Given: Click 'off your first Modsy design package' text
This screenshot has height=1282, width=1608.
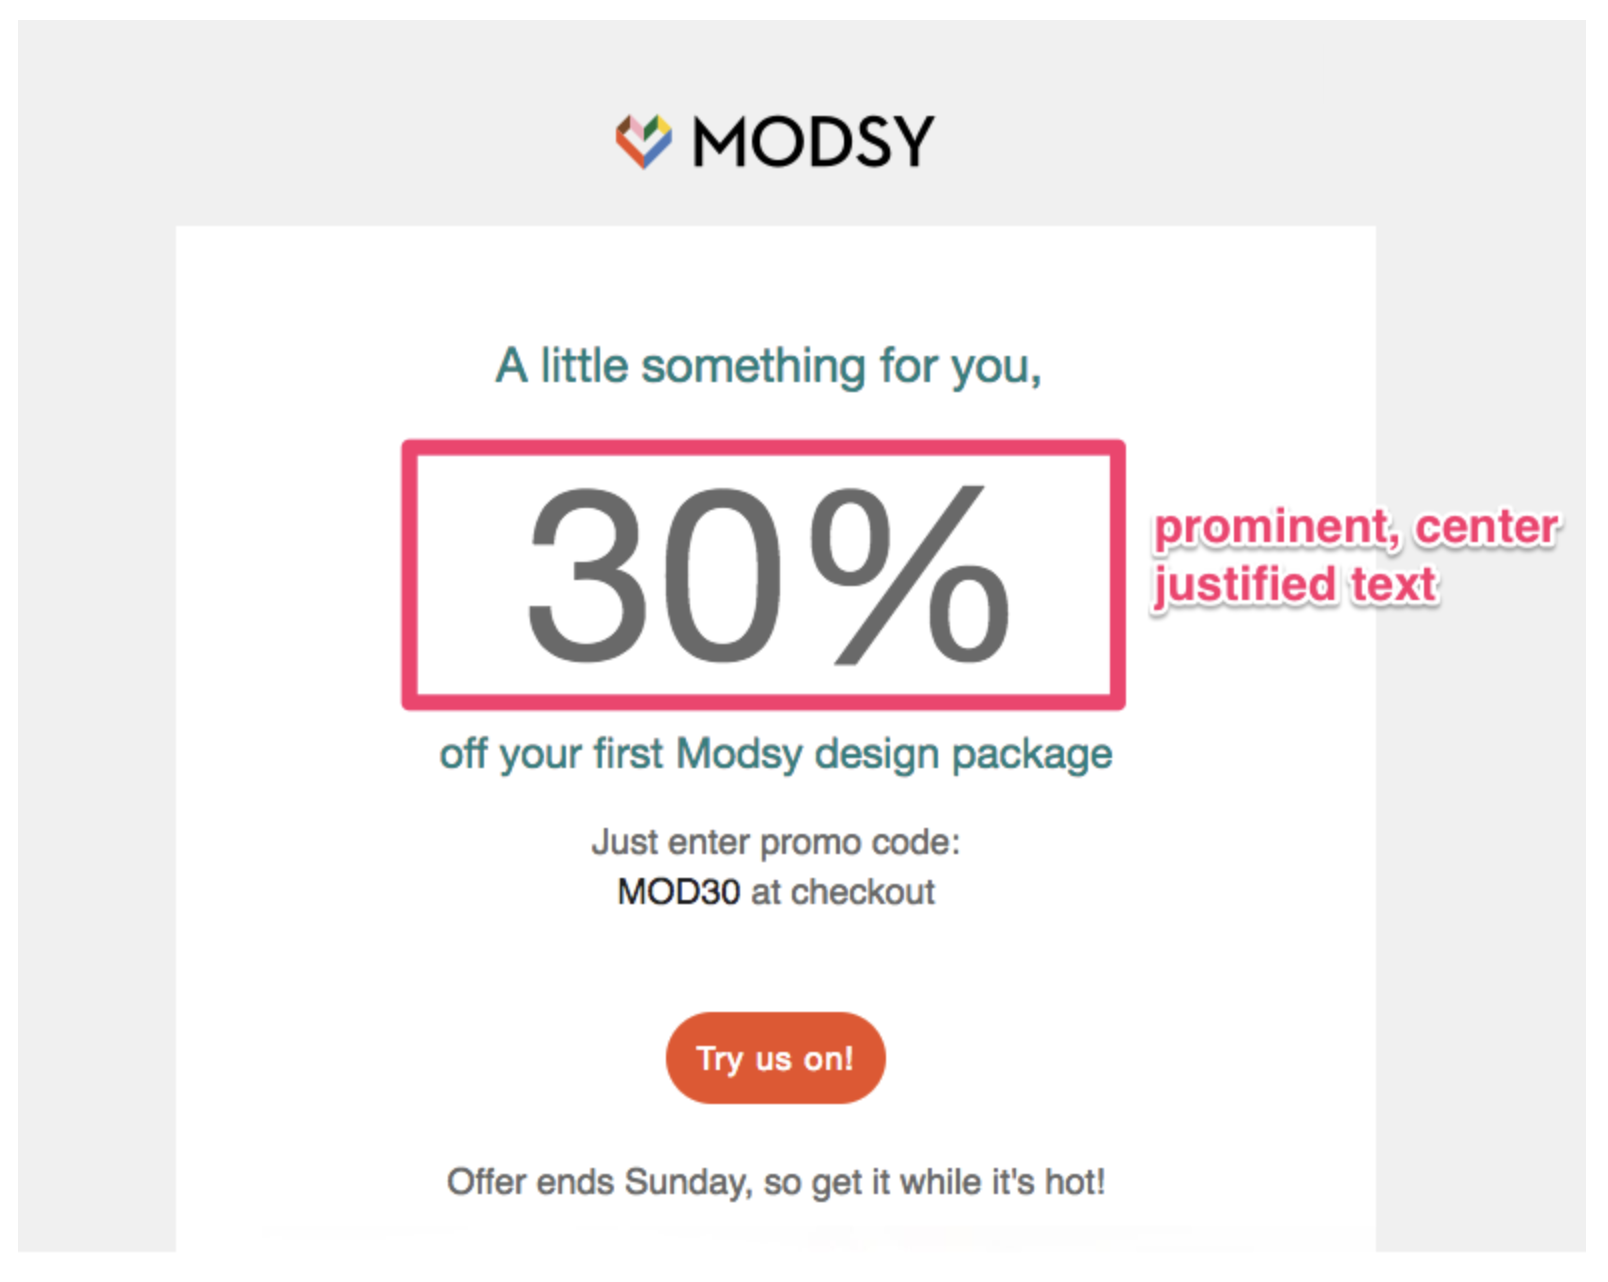Looking at the screenshot, I should 776,754.
